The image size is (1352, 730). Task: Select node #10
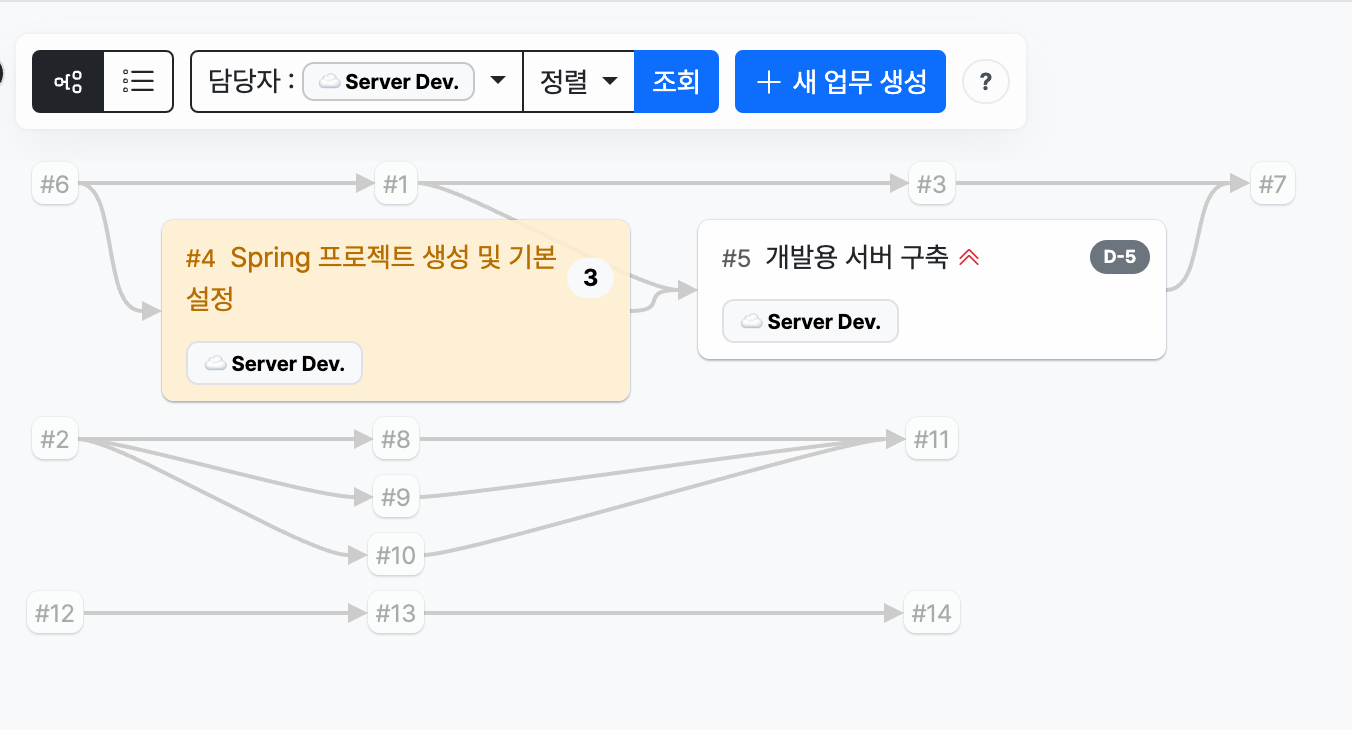click(x=396, y=555)
